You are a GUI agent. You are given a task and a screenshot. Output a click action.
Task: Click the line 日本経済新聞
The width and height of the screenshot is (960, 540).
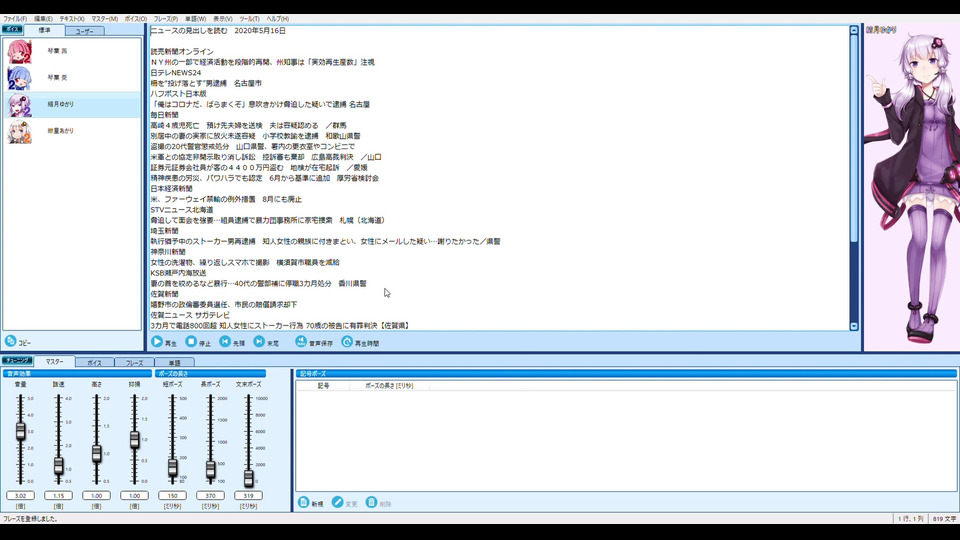pyautogui.click(x=171, y=189)
